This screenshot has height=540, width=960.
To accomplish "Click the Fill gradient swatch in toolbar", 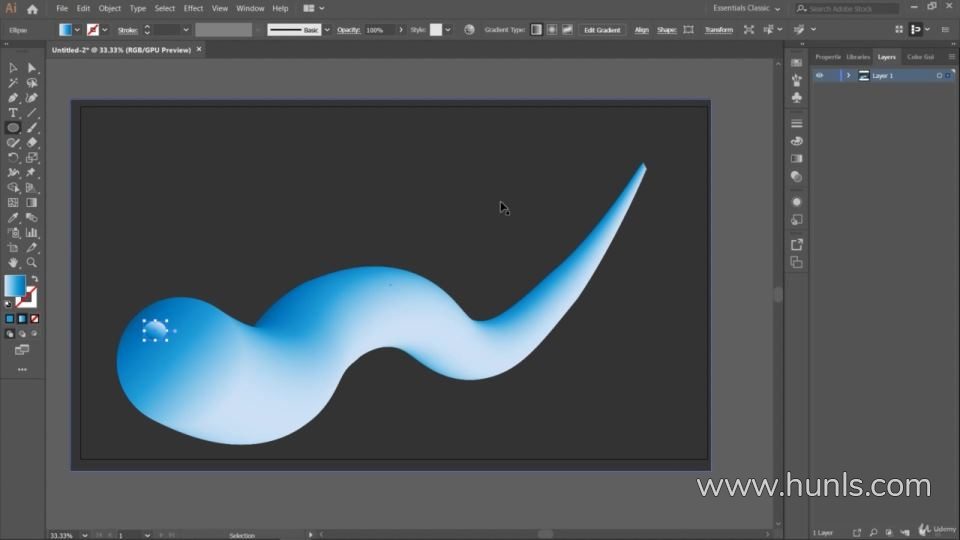I will (14, 286).
